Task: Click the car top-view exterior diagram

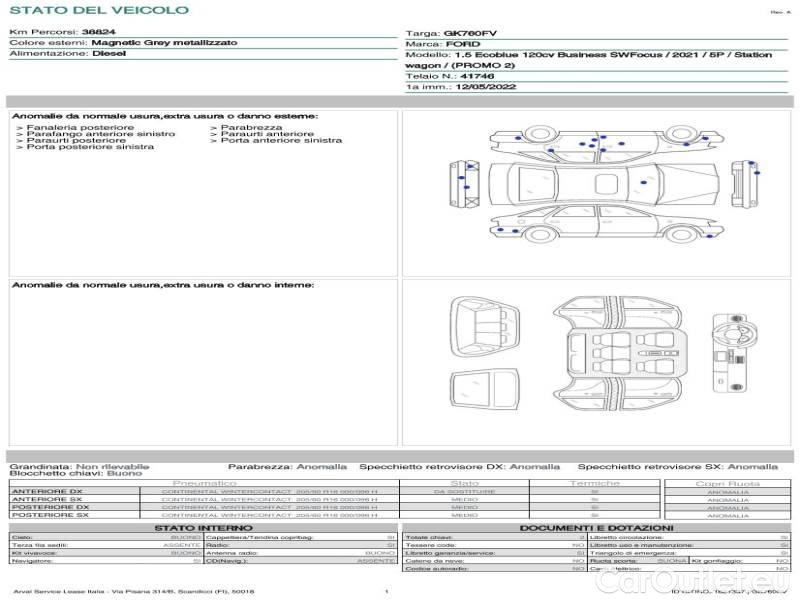Action: 604,184
